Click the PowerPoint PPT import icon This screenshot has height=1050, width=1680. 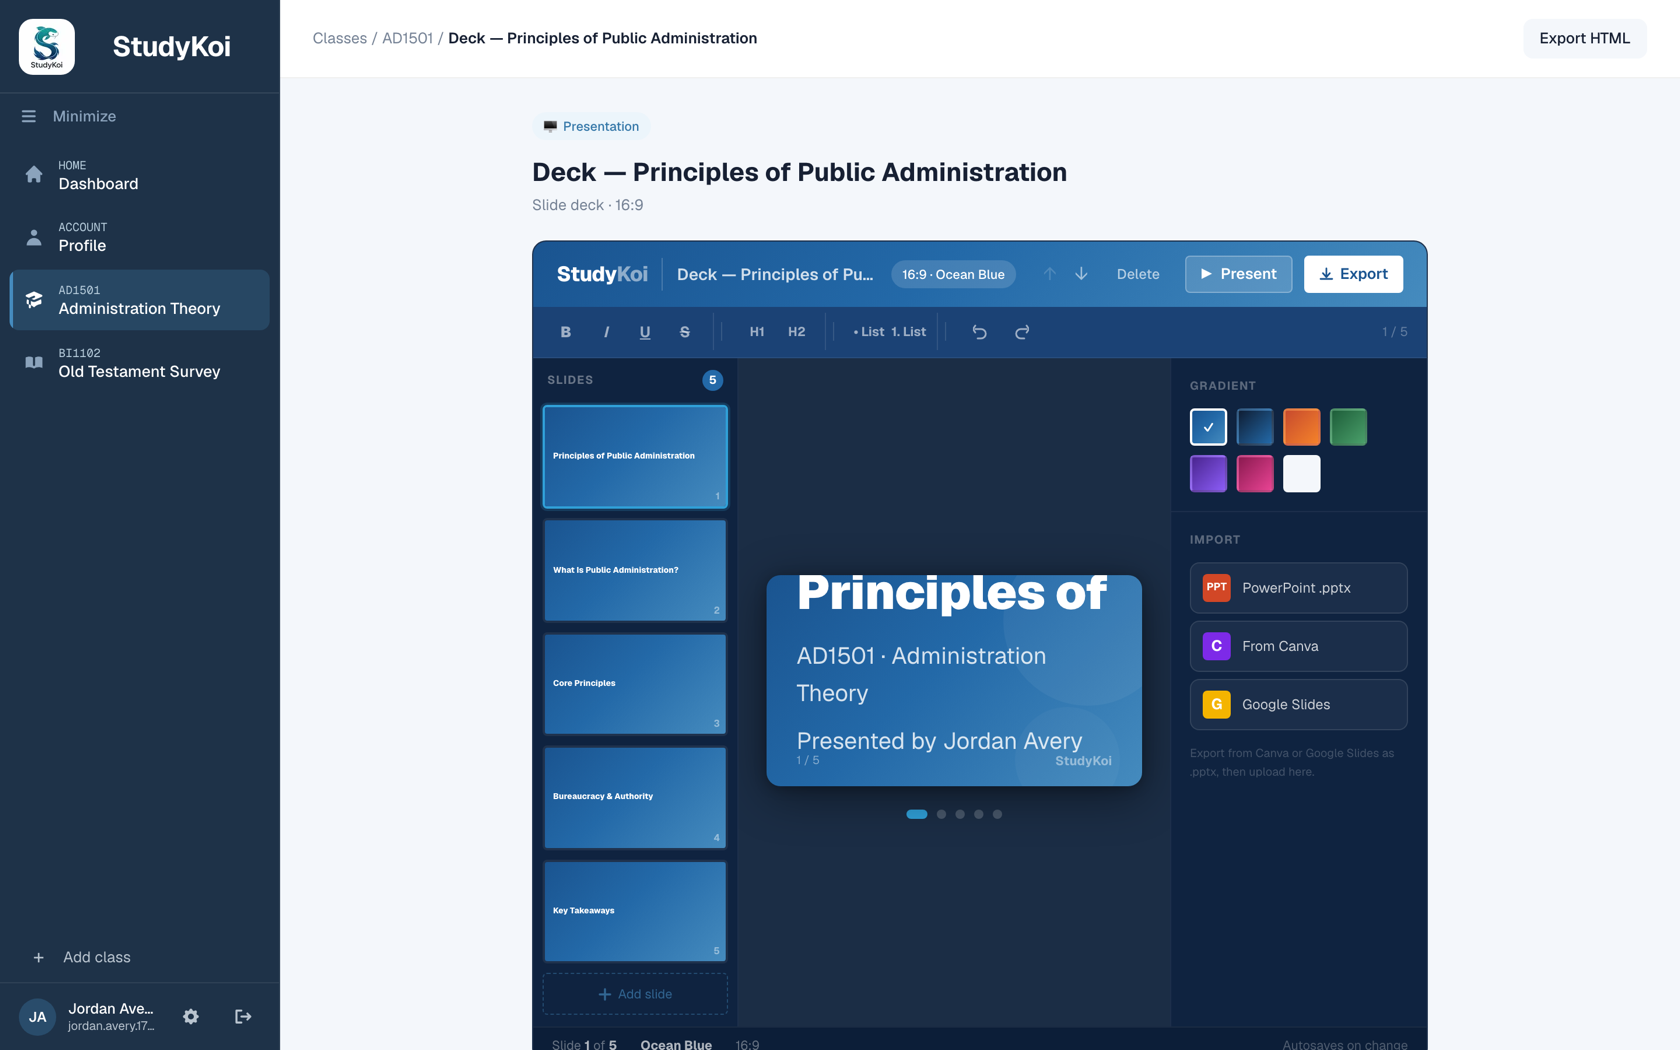[x=1216, y=588]
